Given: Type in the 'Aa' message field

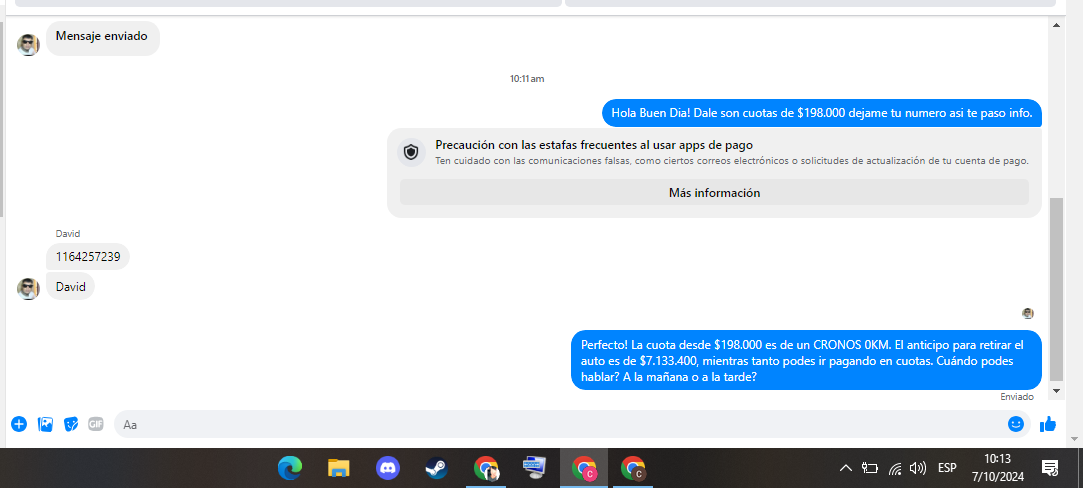Looking at the screenshot, I should tap(560, 424).
